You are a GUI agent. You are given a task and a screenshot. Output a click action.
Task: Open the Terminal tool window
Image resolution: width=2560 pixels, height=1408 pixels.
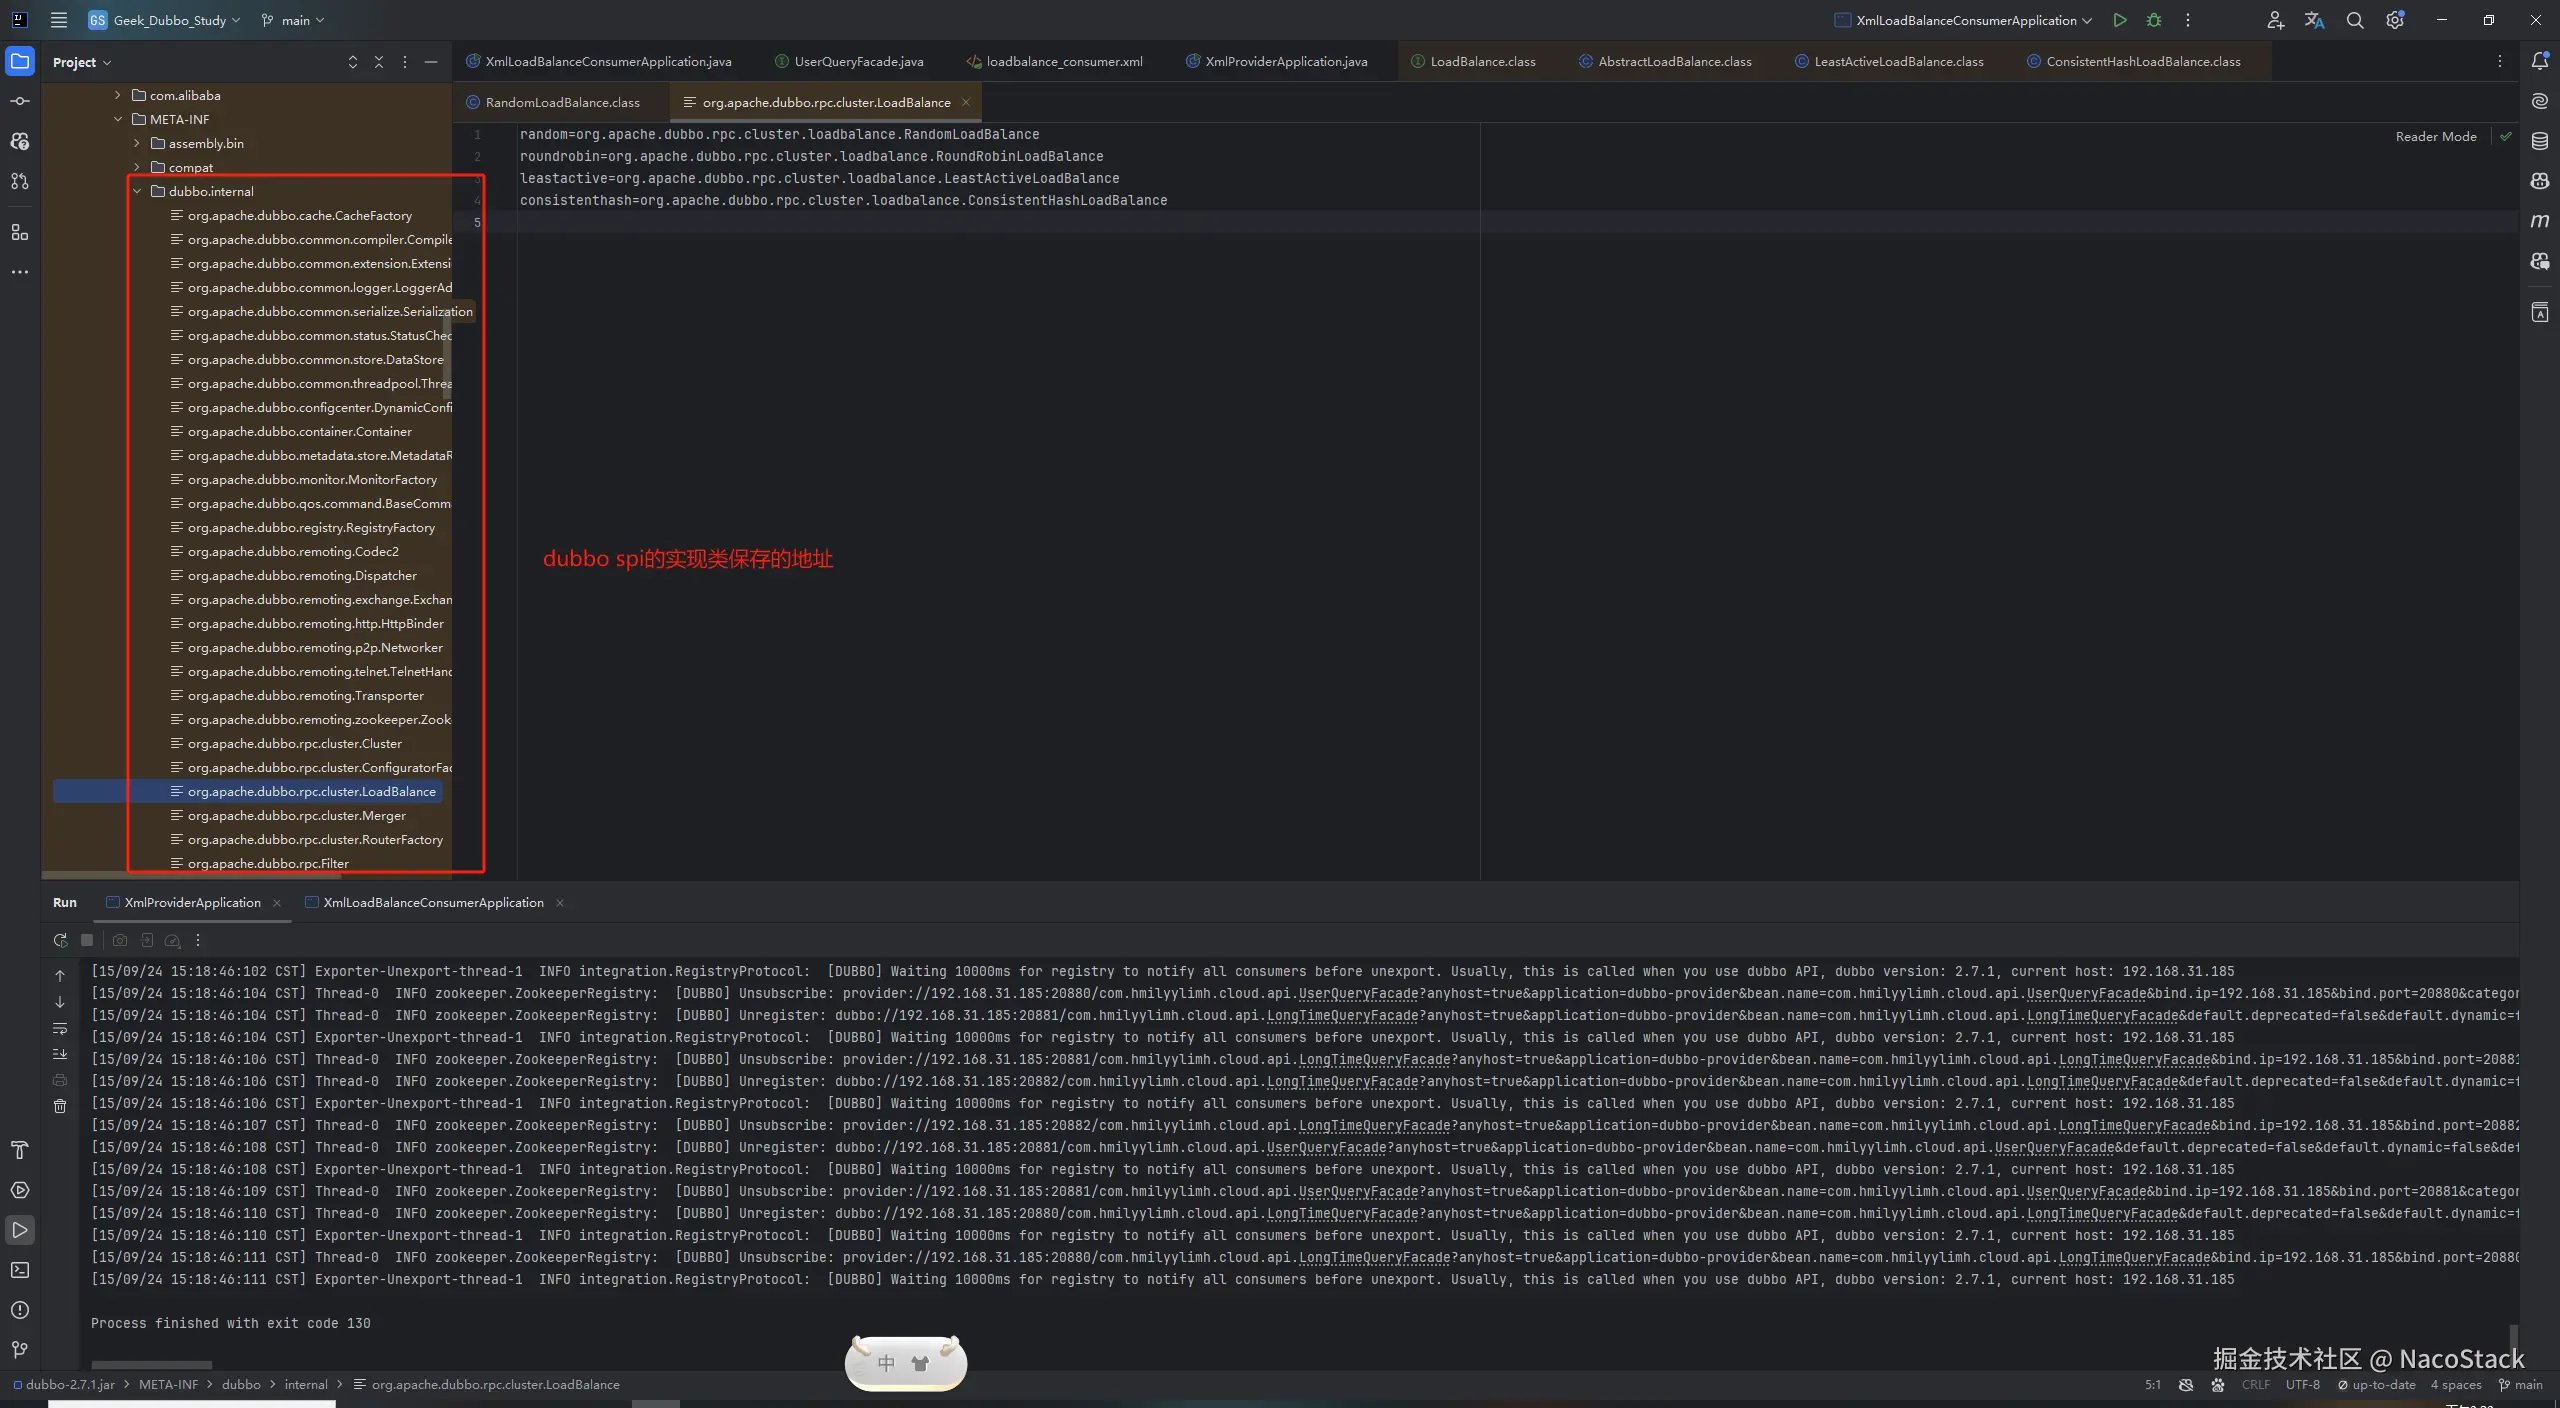click(19, 1270)
